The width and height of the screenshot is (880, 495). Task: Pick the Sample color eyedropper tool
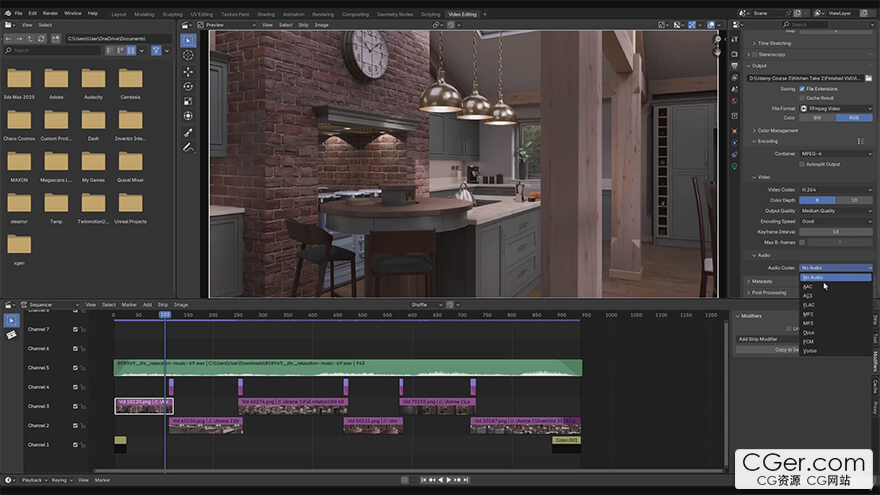pyautogui.click(x=188, y=132)
